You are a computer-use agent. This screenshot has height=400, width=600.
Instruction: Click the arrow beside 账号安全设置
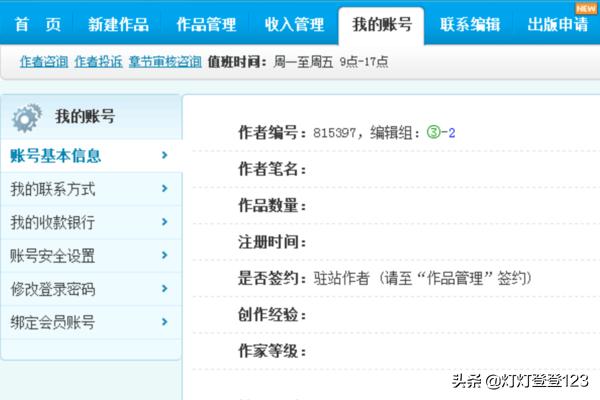[x=163, y=255]
